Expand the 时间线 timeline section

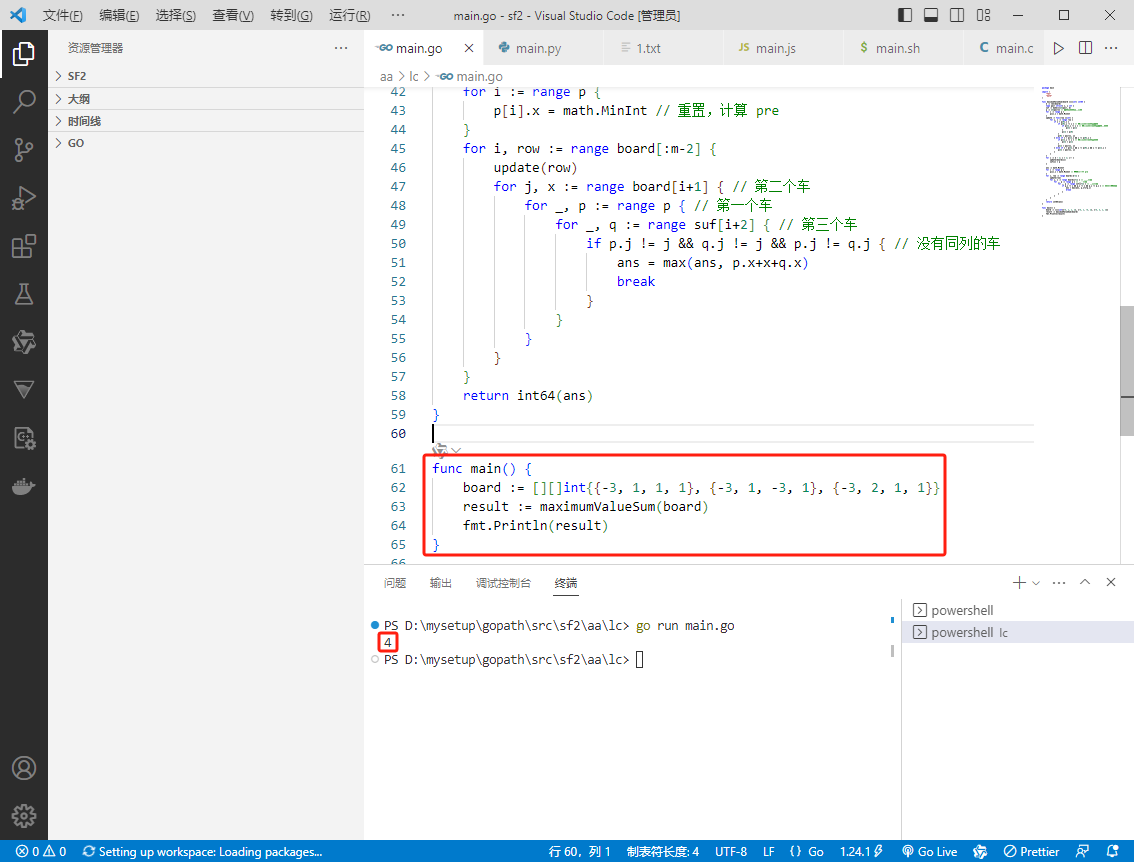click(x=206, y=121)
